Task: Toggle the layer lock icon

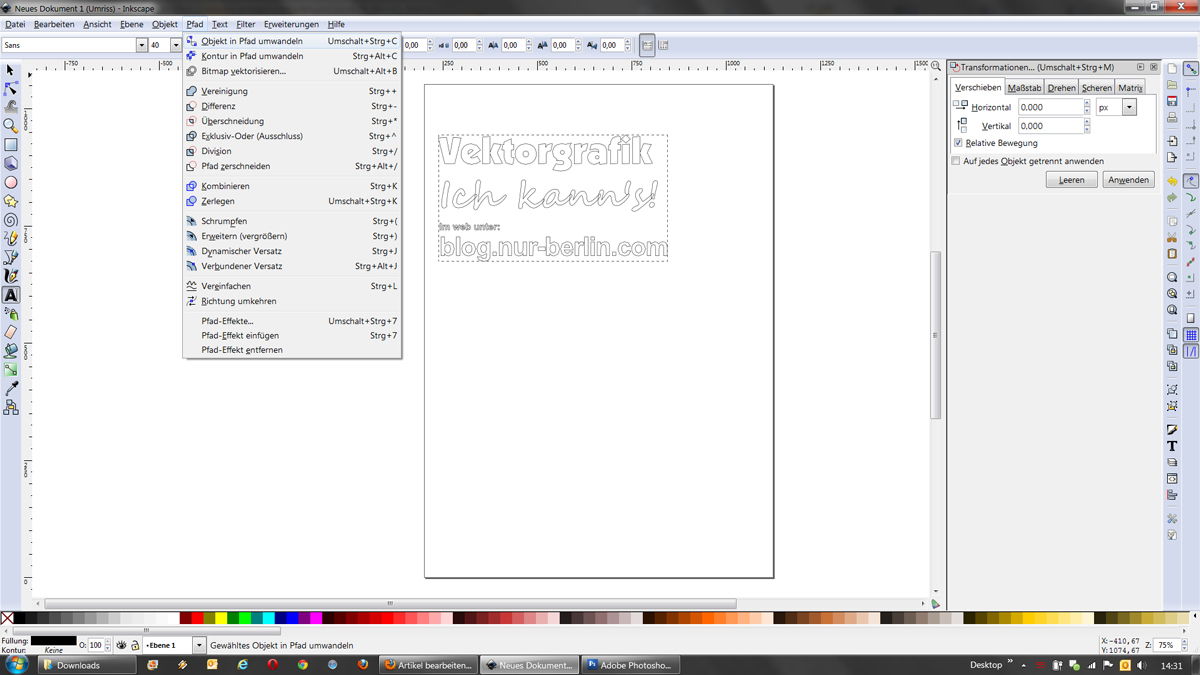Action: (135, 645)
